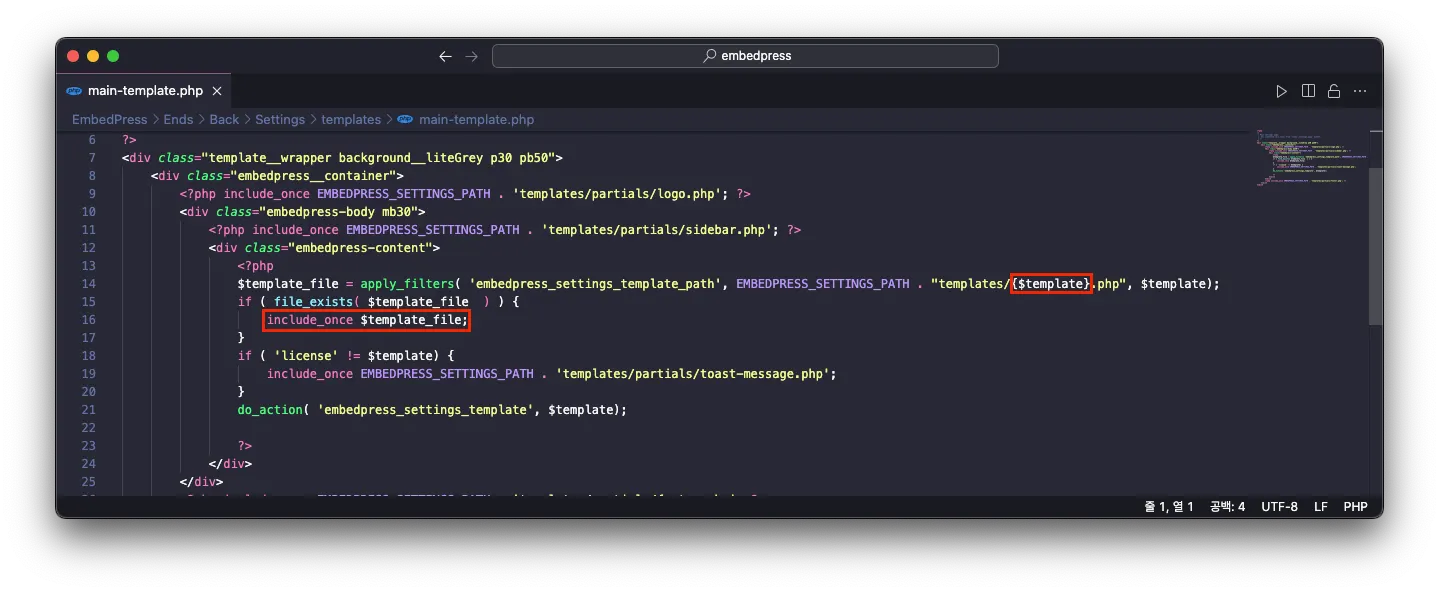This screenshot has height=592, width=1439.
Task: Click the yellow minimize window button
Action: pyautogui.click(x=93, y=56)
